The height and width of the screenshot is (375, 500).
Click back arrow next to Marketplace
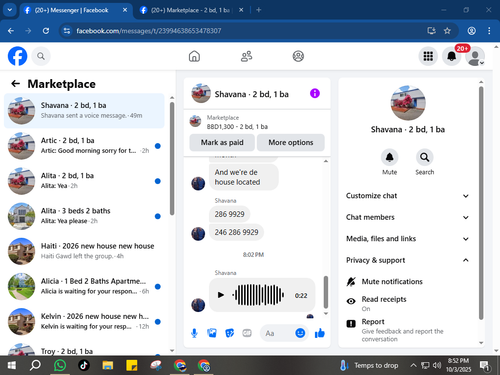click(16, 83)
